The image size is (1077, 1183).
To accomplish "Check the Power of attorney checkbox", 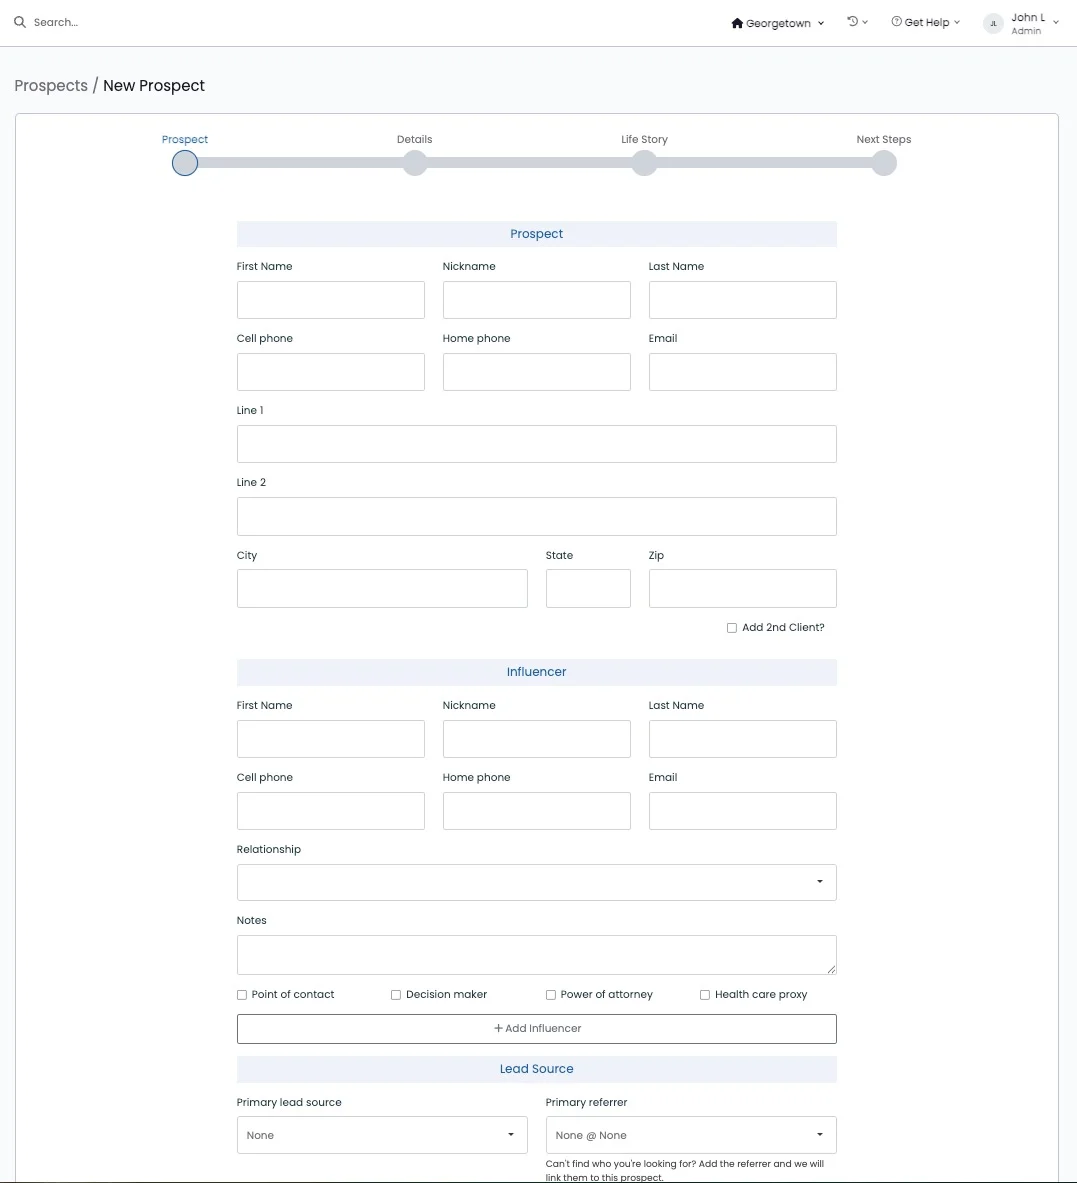I will pos(551,995).
